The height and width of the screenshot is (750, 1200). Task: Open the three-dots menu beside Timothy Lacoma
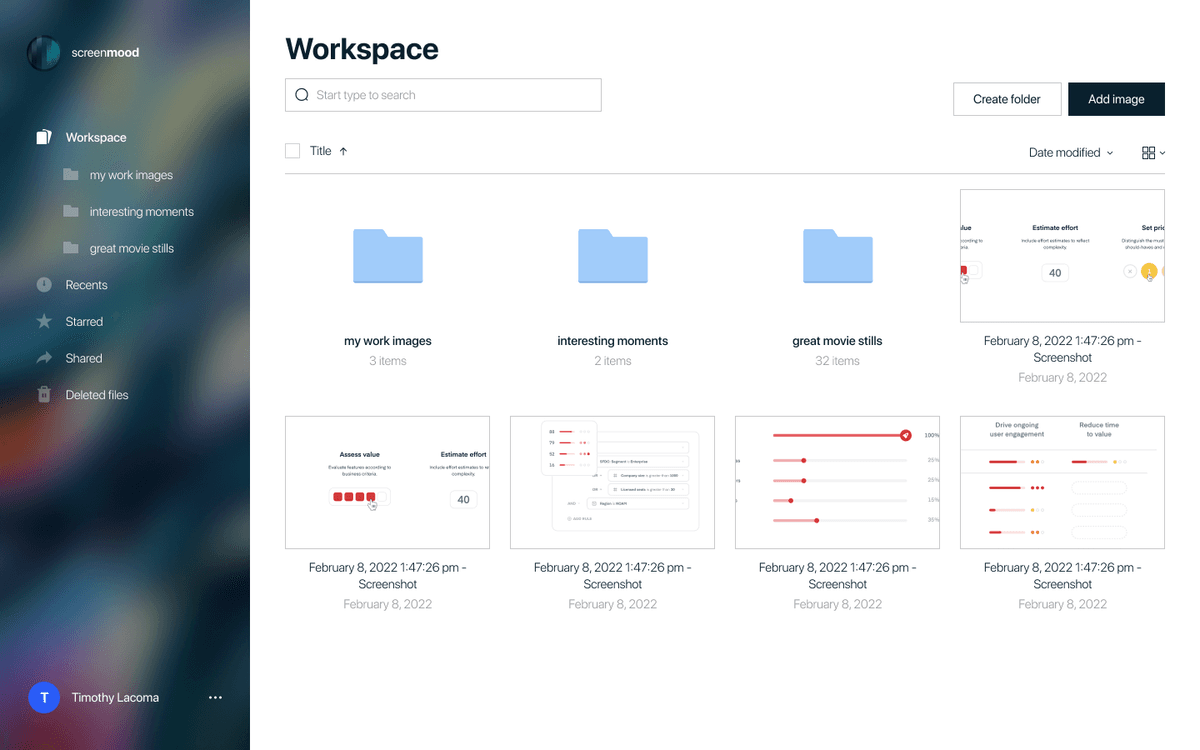pos(215,698)
